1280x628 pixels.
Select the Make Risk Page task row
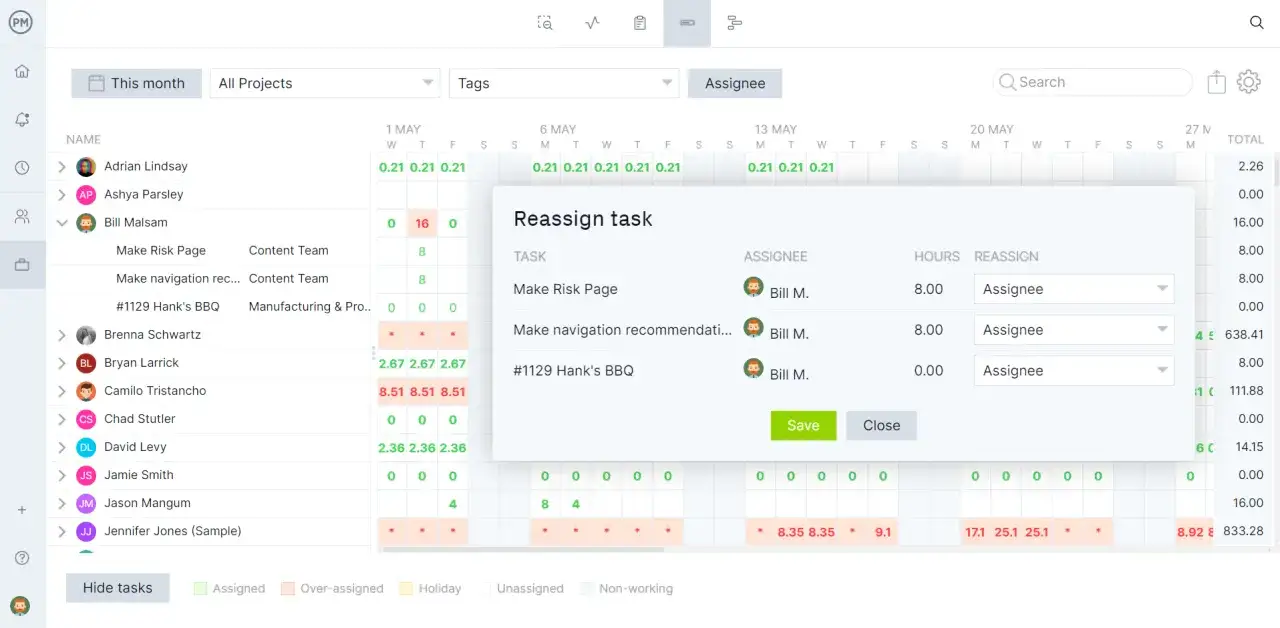pos(161,251)
